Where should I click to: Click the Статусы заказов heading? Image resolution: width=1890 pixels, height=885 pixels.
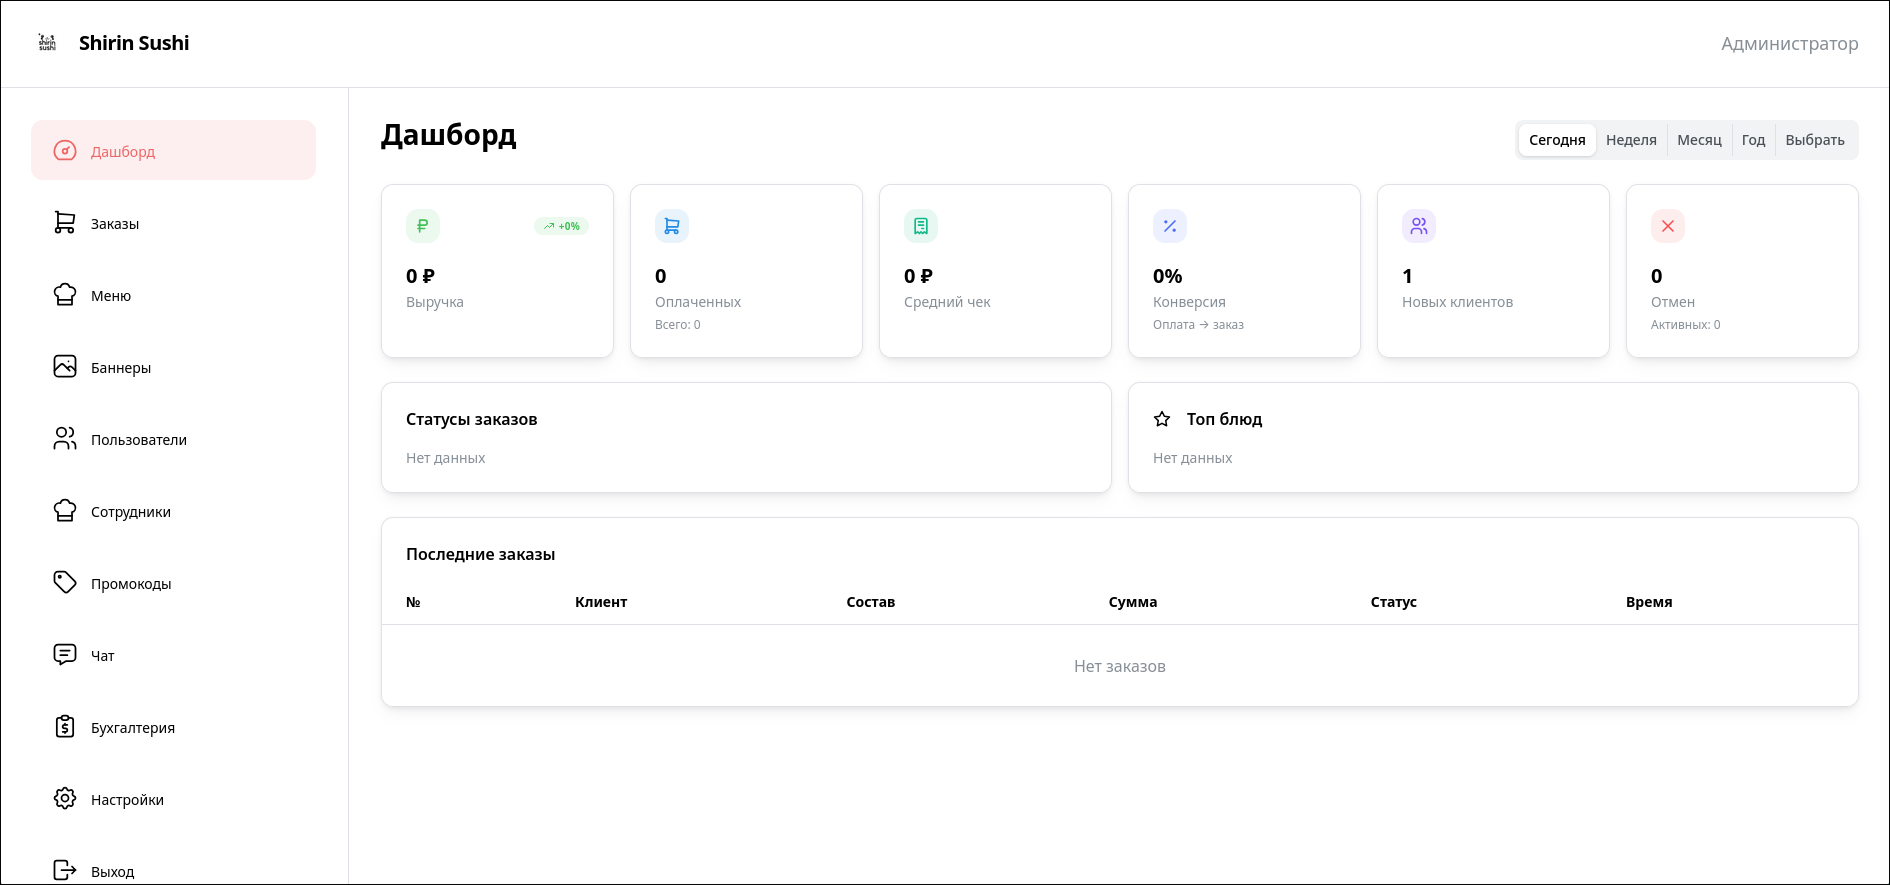pyautogui.click(x=471, y=419)
